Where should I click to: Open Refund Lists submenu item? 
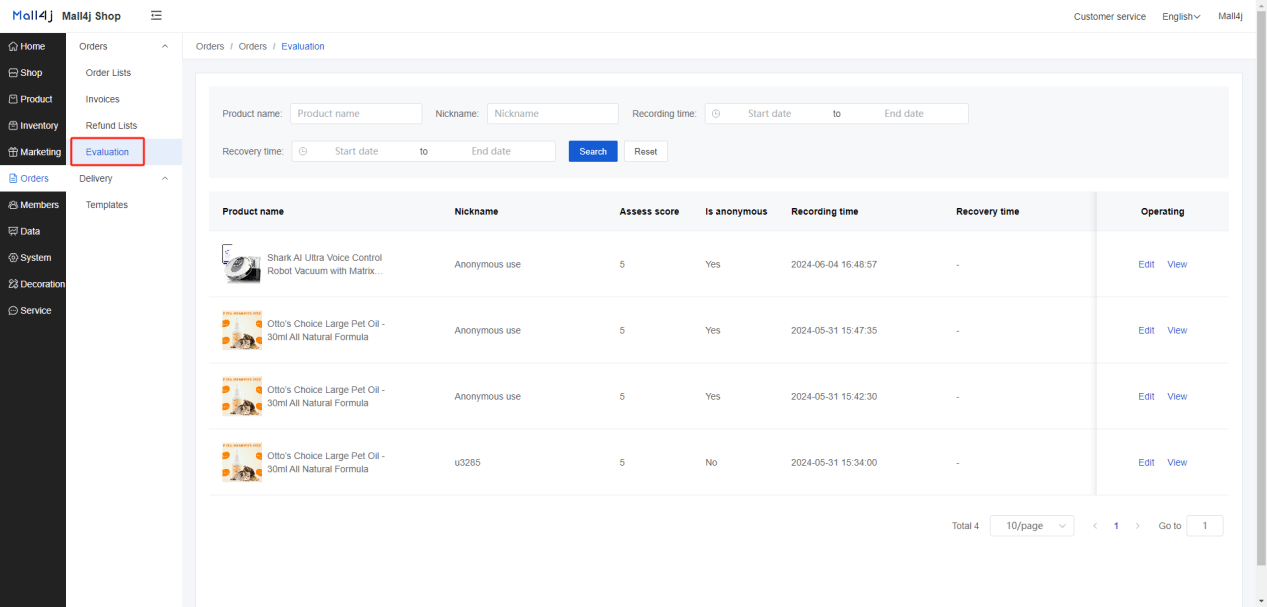pos(111,126)
